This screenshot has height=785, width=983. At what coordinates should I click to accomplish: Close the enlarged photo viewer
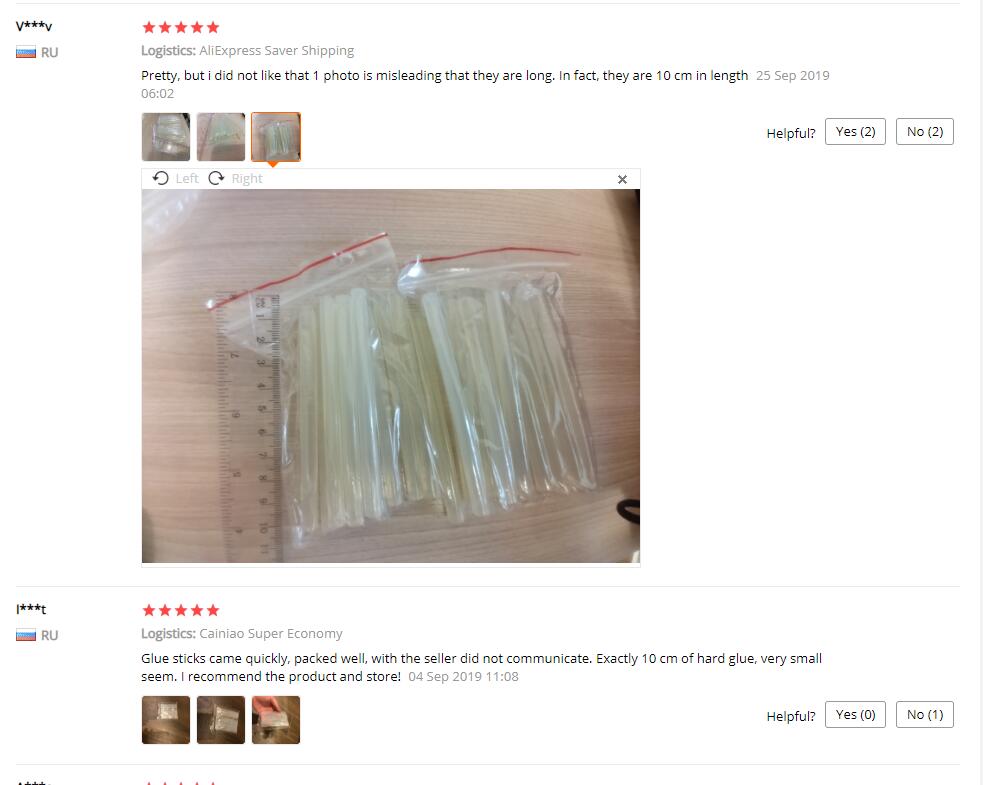point(623,179)
